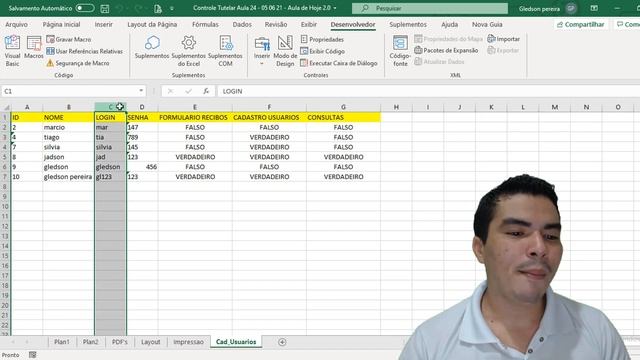Screen dimensions: 640x360
Task: Click the macro record icon in status bar
Action: 32,355
